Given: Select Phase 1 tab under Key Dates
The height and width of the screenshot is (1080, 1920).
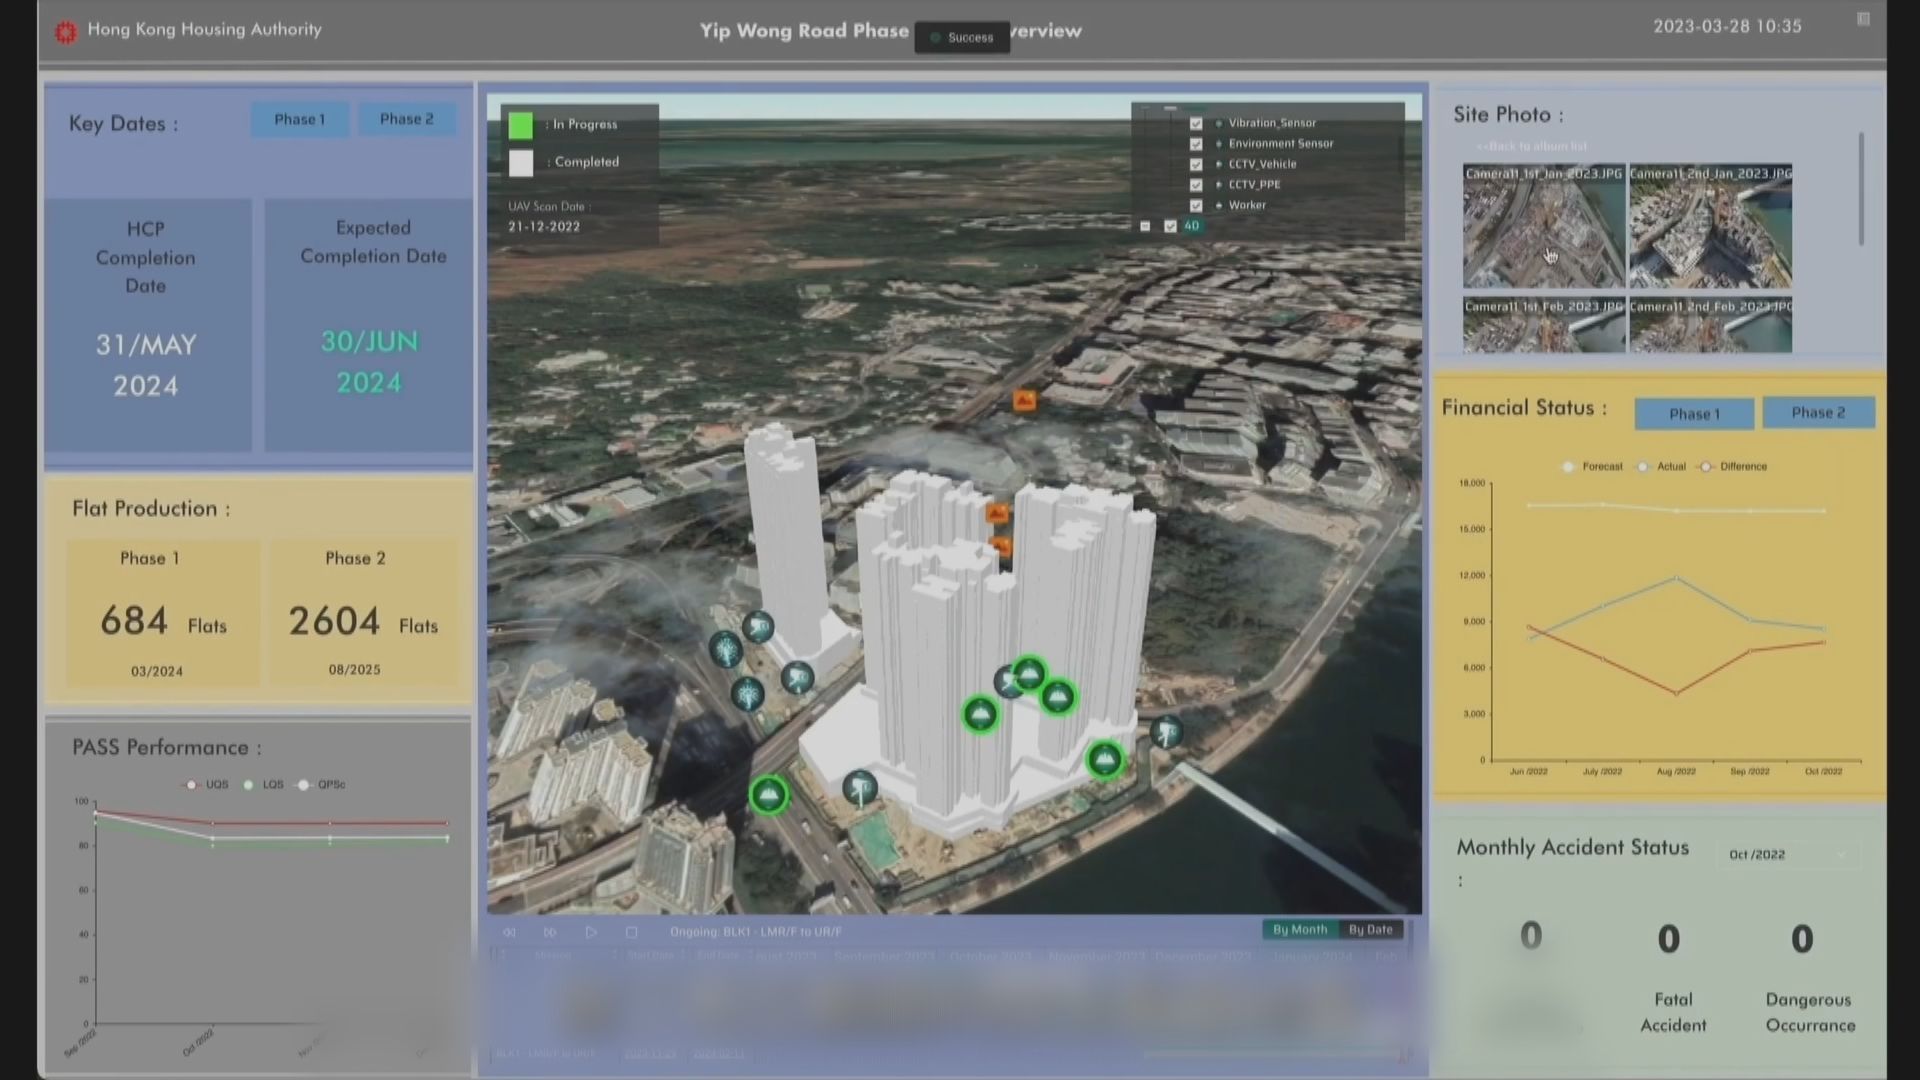Looking at the screenshot, I should point(299,119).
